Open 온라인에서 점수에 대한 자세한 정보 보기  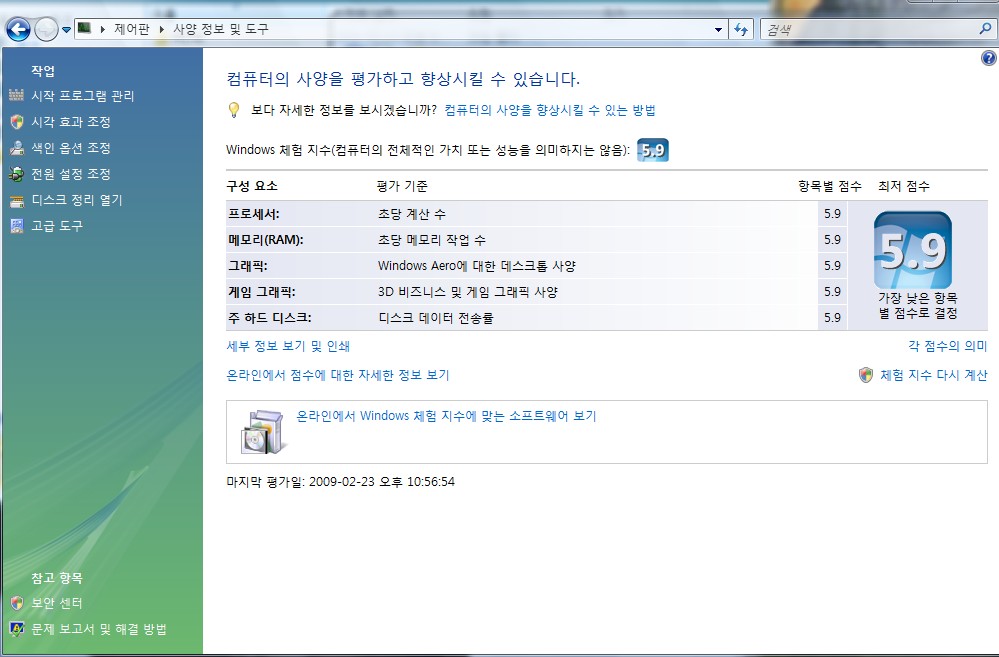(338, 375)
